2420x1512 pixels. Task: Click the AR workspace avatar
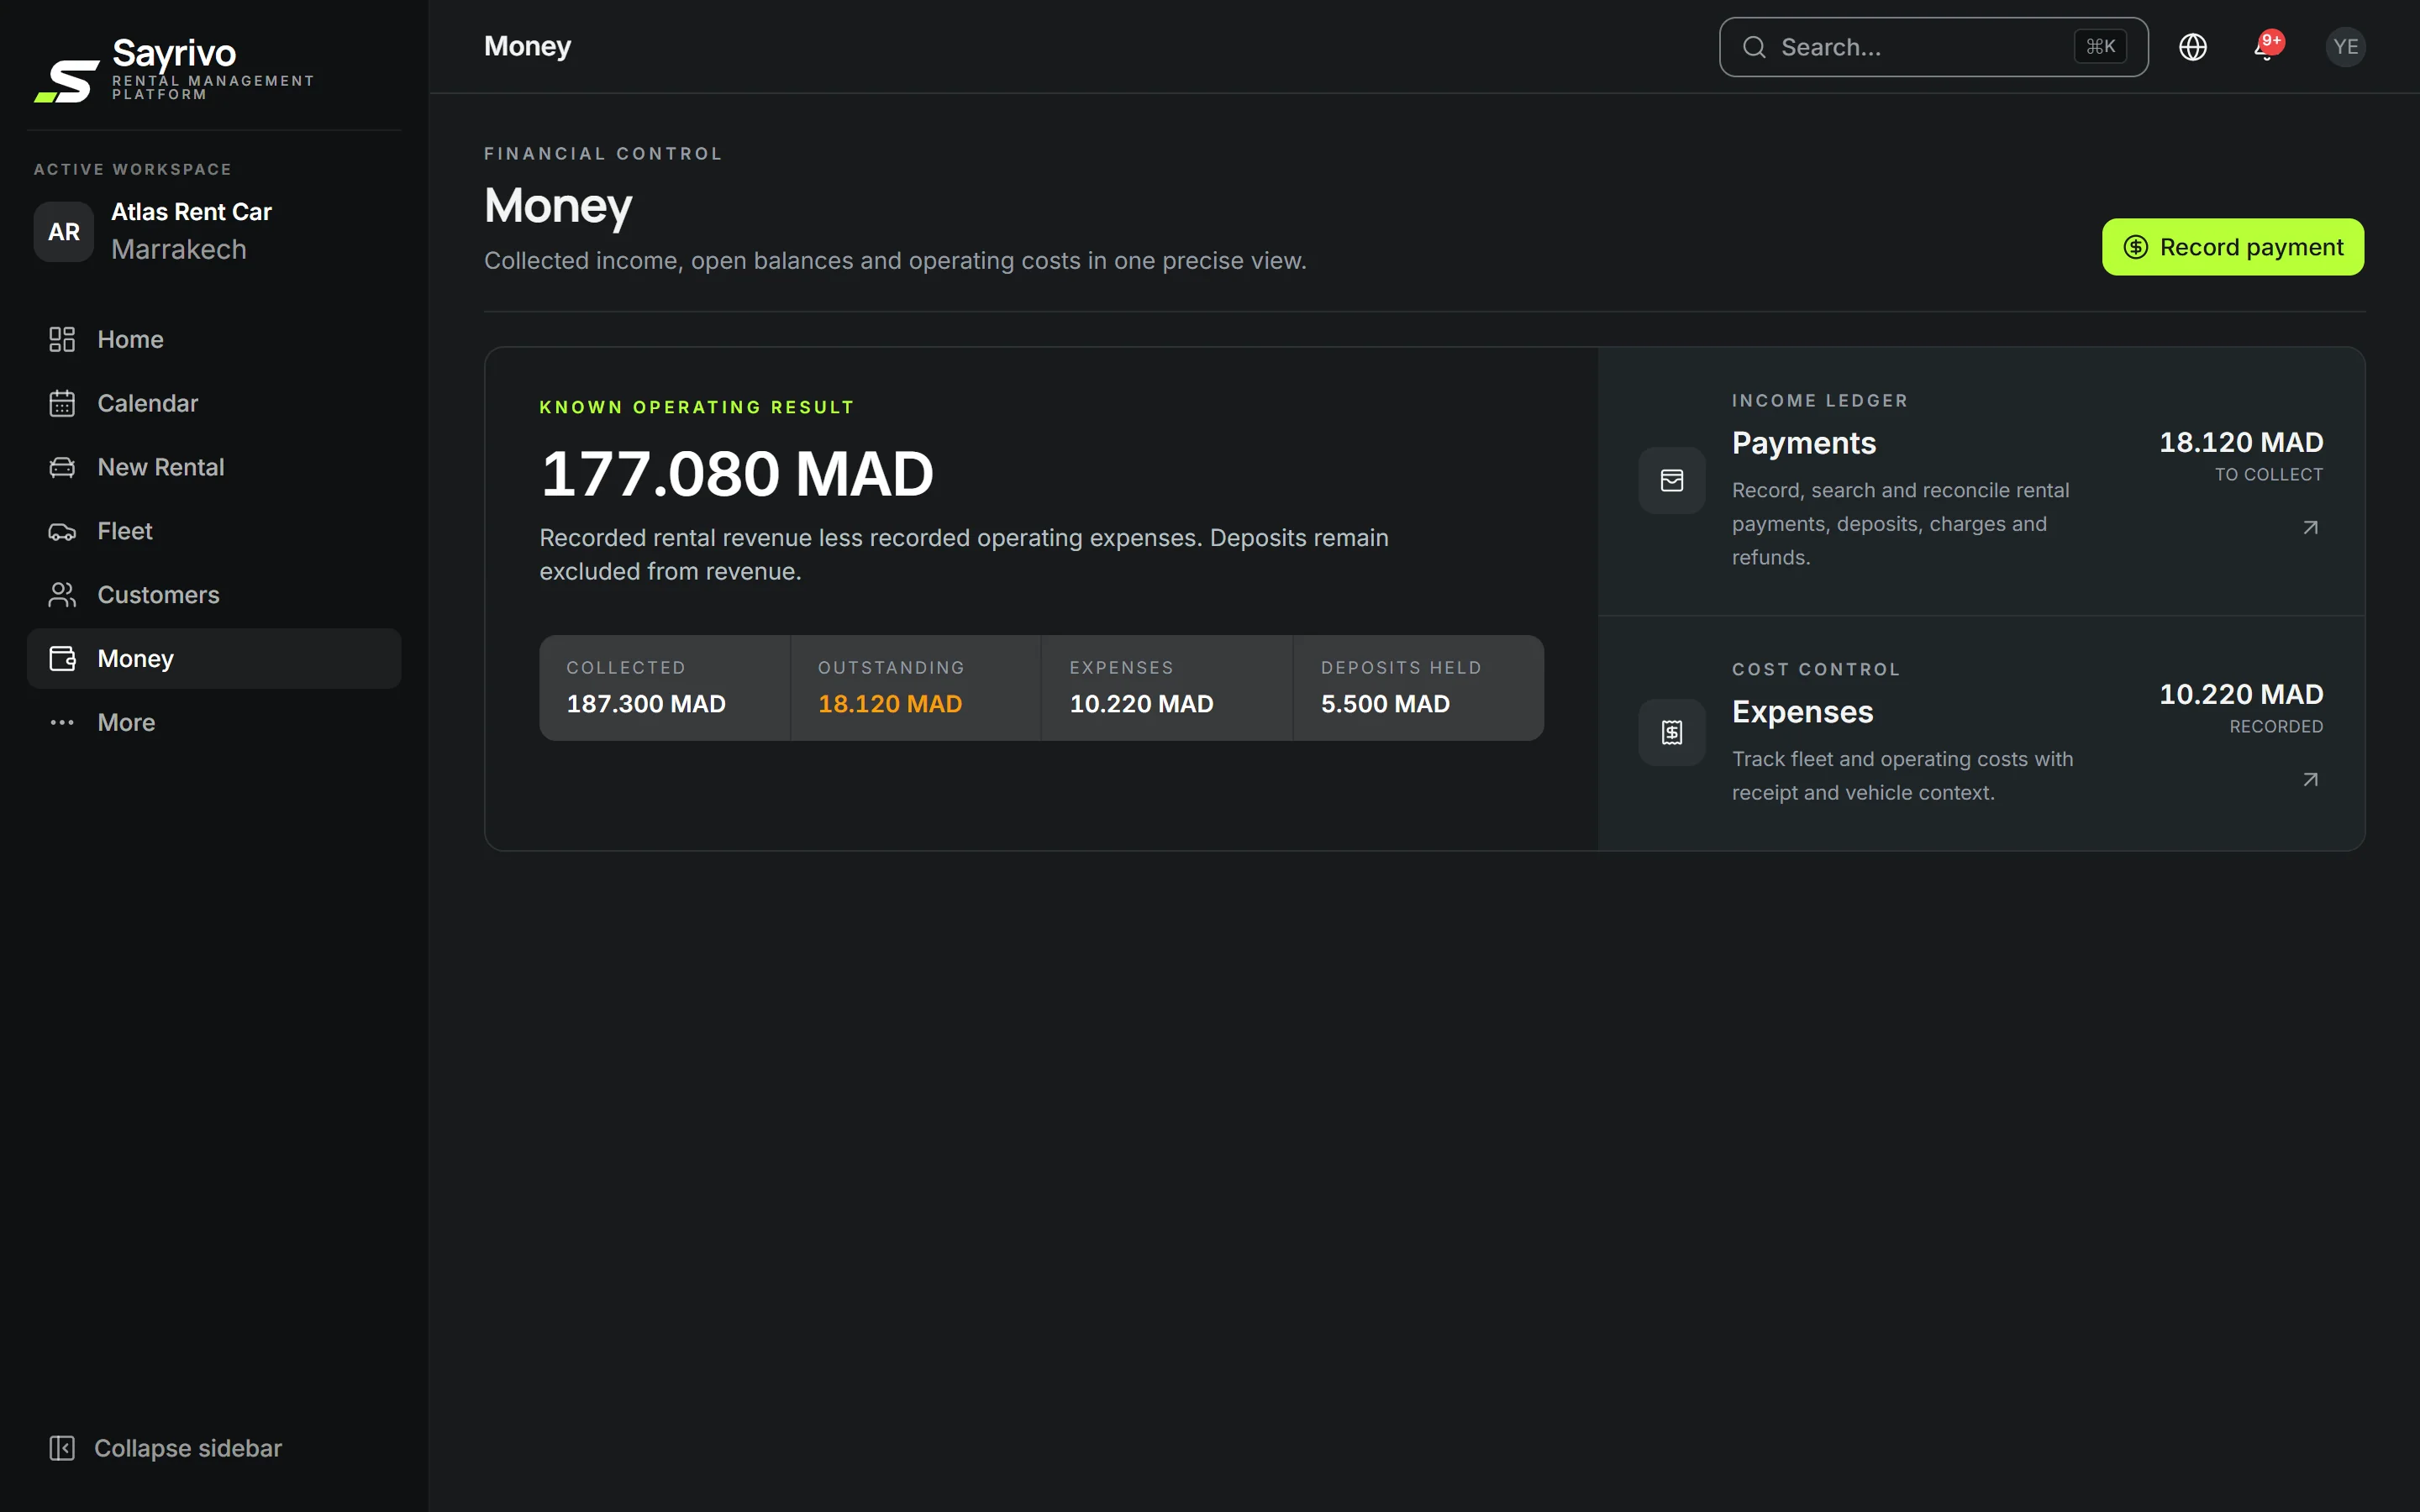click(64, 232)
